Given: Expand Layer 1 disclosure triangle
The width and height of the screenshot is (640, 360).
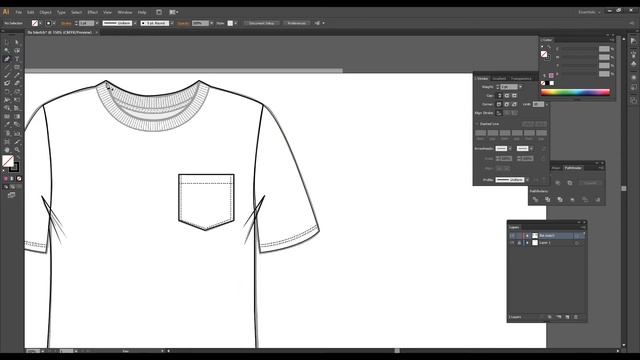Looking at the screenshot, I should tap(527, 243).
